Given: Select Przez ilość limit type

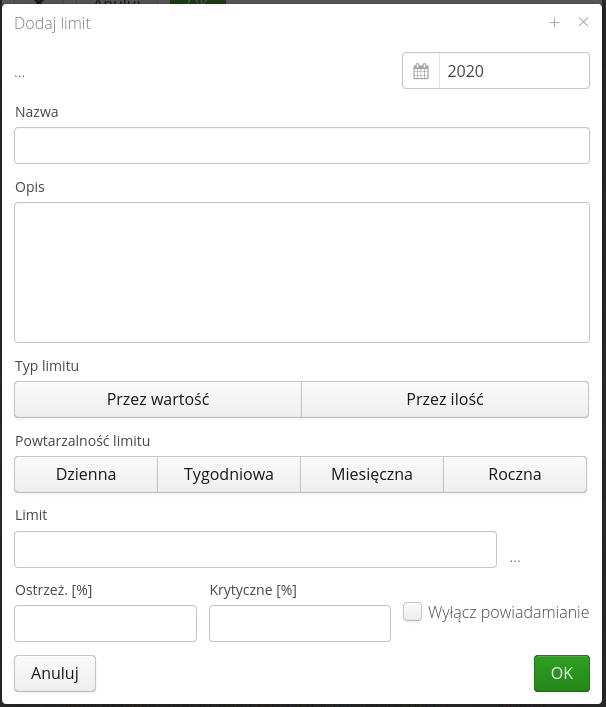Looking at the screenshot, I should [x=445, y=399].
